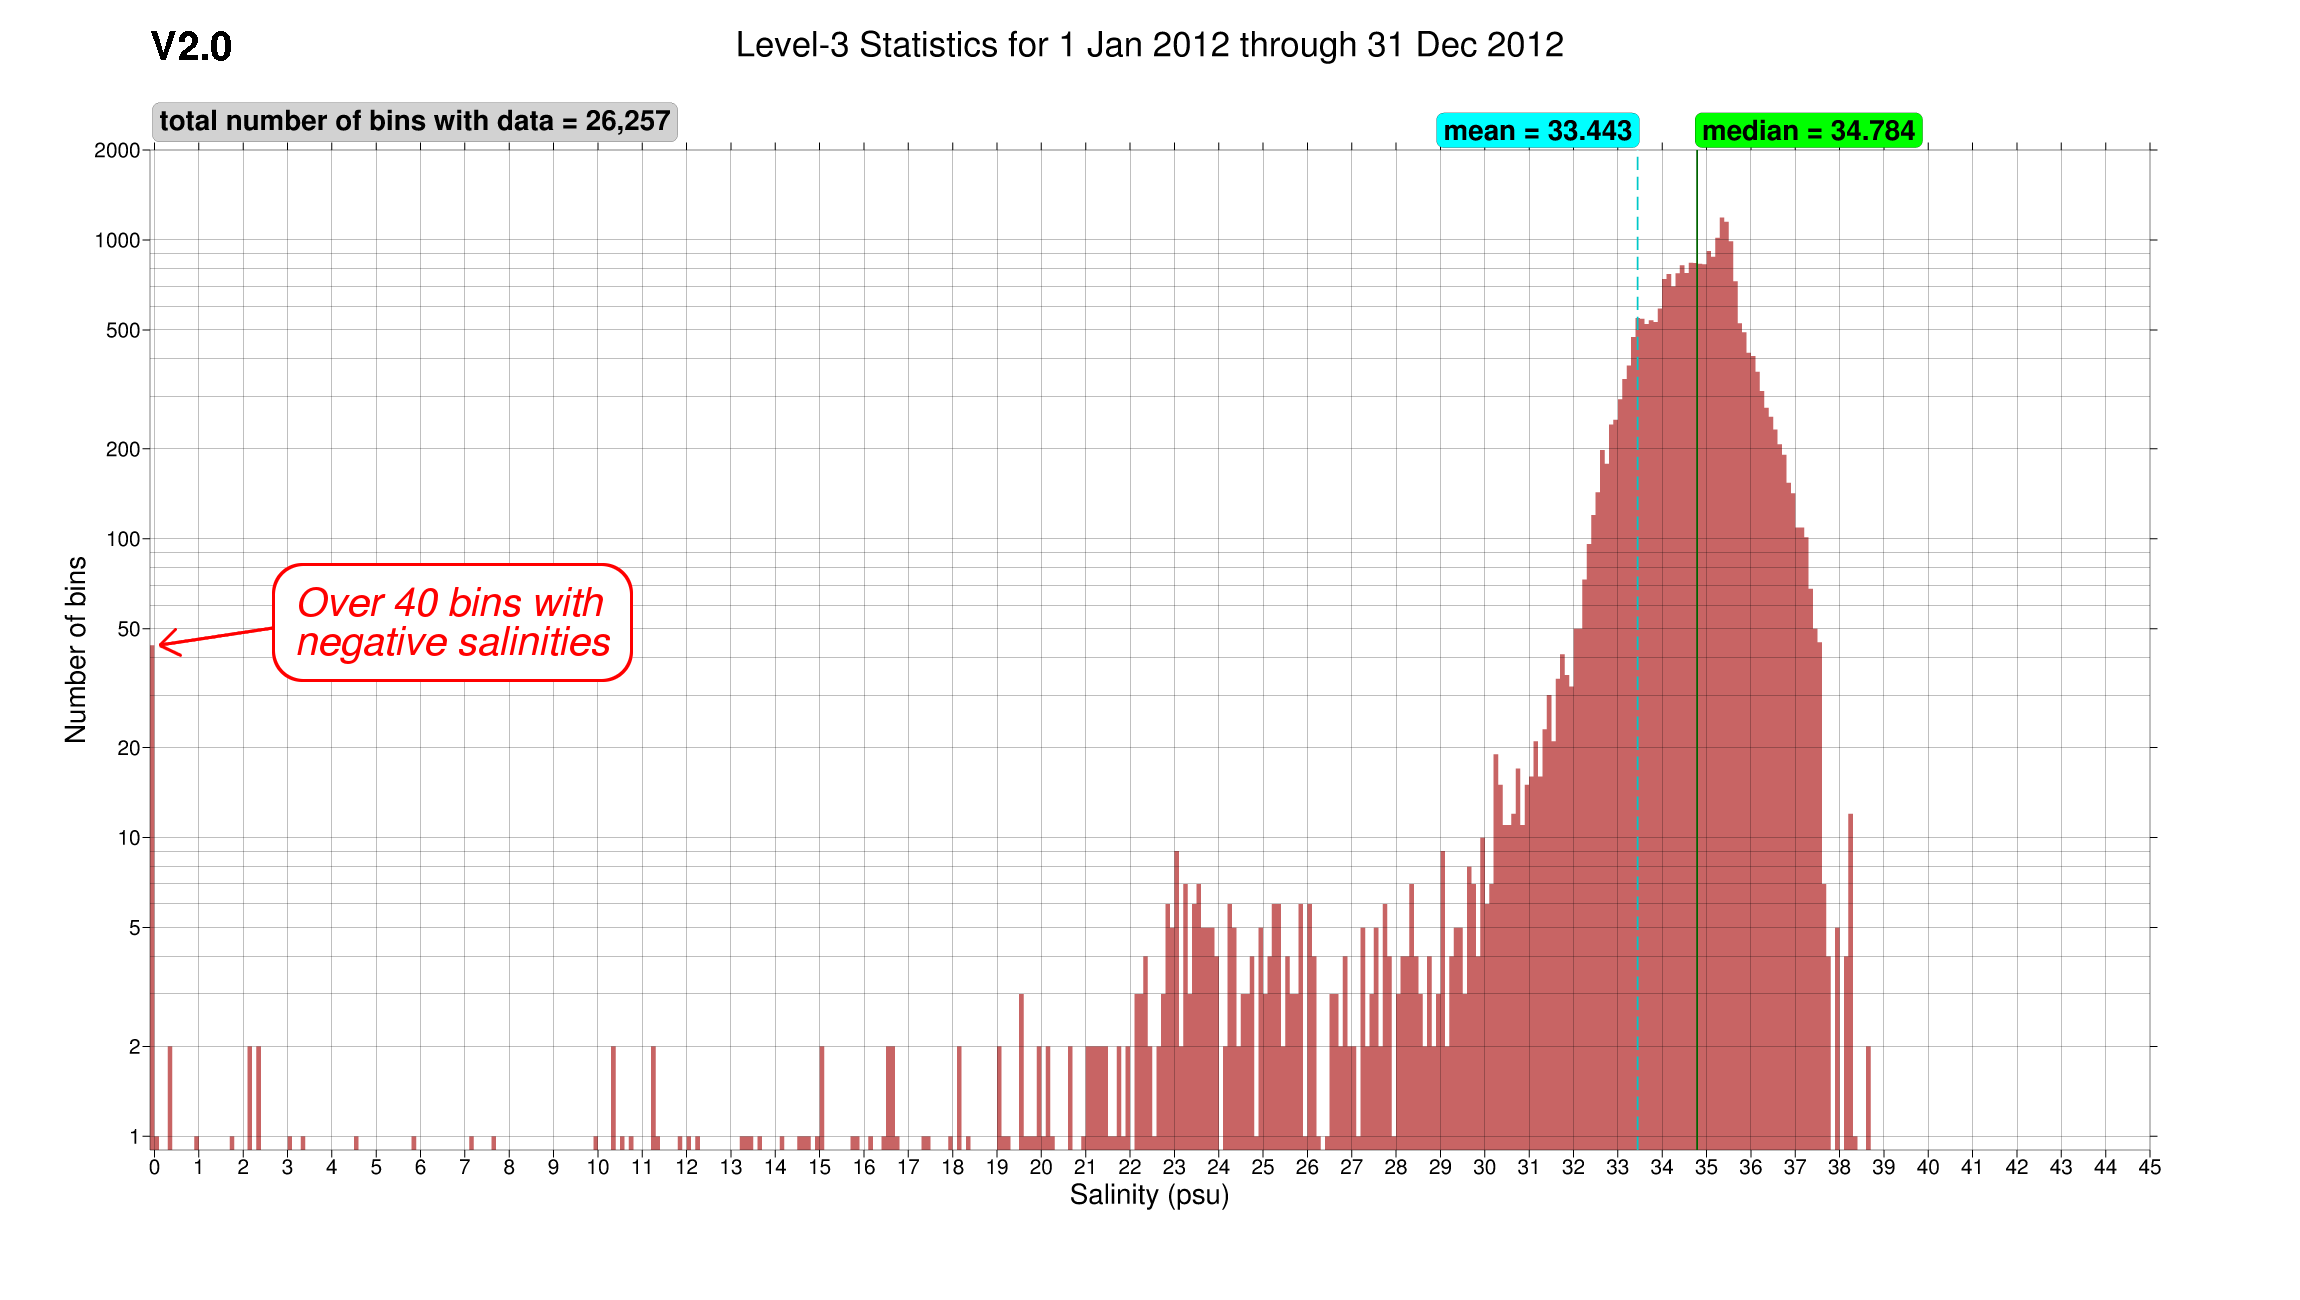Click the 'total number of bins with data' box
The height and width of the screenshot is (1300, 2300).
[415, 121]
